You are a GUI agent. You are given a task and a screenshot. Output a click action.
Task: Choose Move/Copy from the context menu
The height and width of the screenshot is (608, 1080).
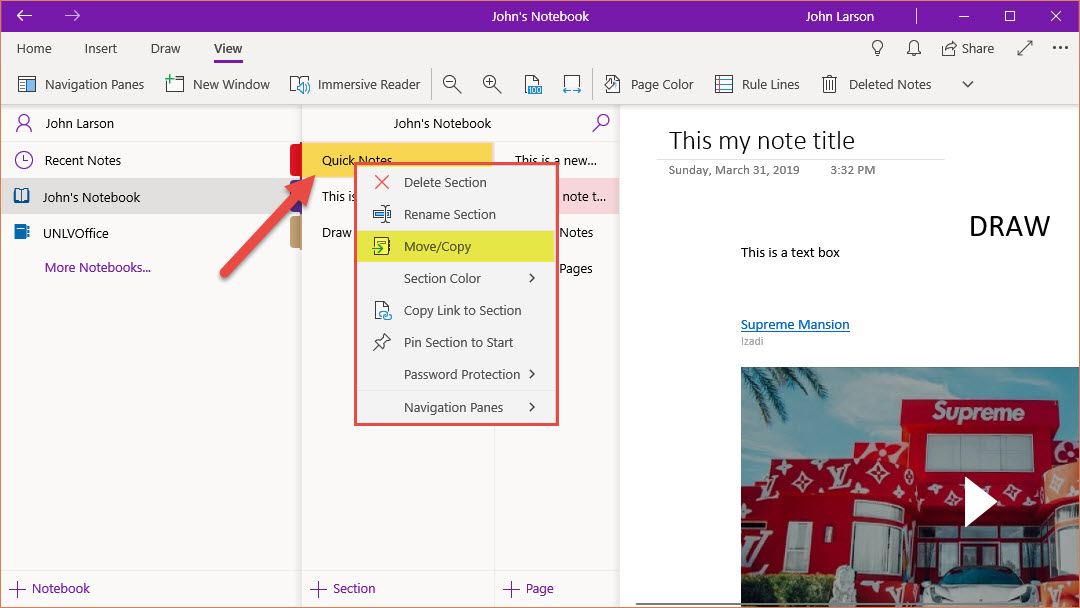[437, 246]
